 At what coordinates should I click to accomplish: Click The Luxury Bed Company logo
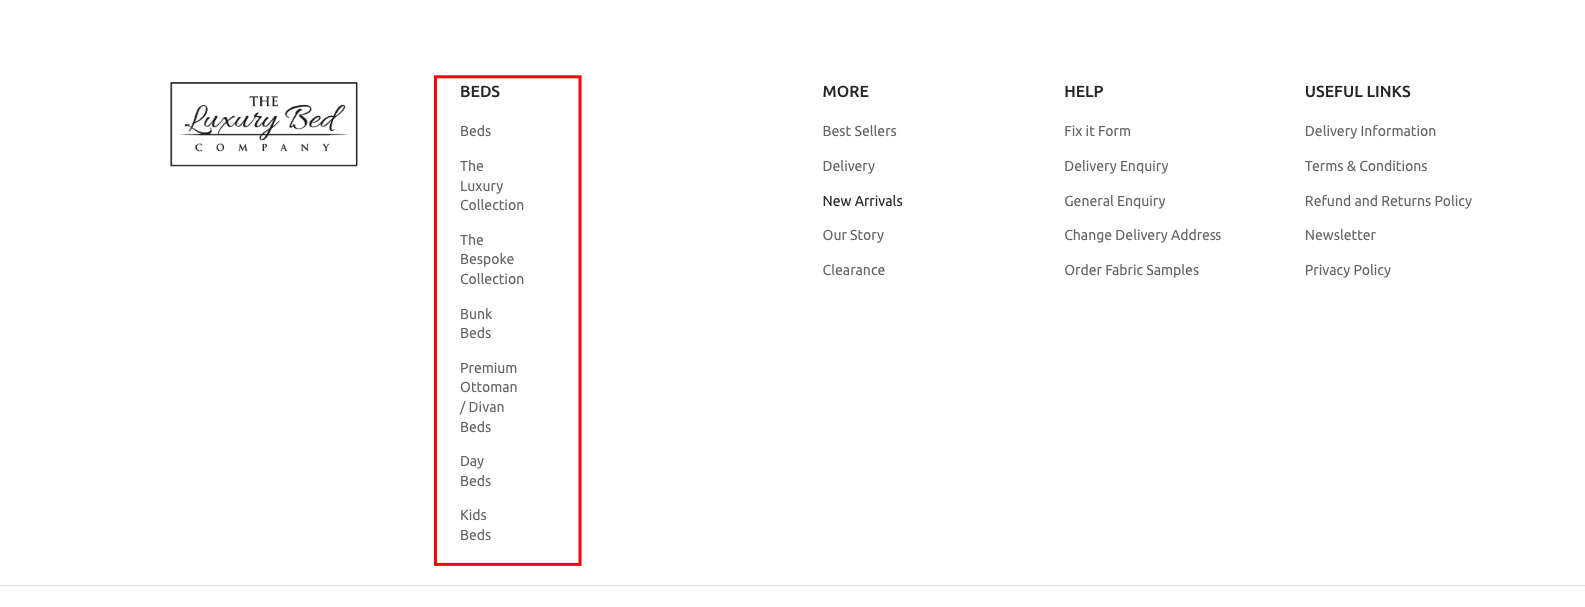click(x=264, y=124)
